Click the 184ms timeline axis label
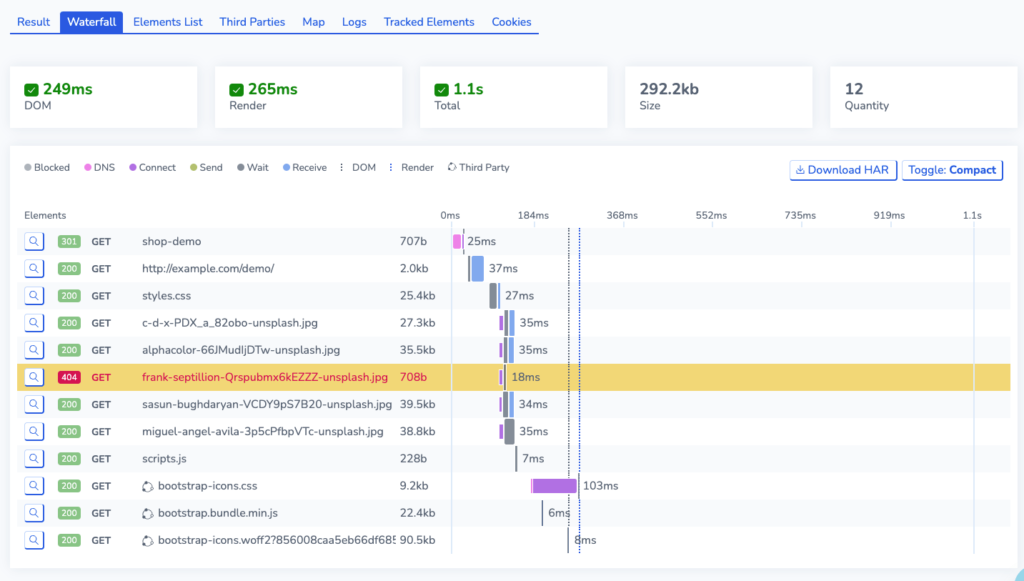The height and width of the screenshot is (581, 1024). coord(533,215)
